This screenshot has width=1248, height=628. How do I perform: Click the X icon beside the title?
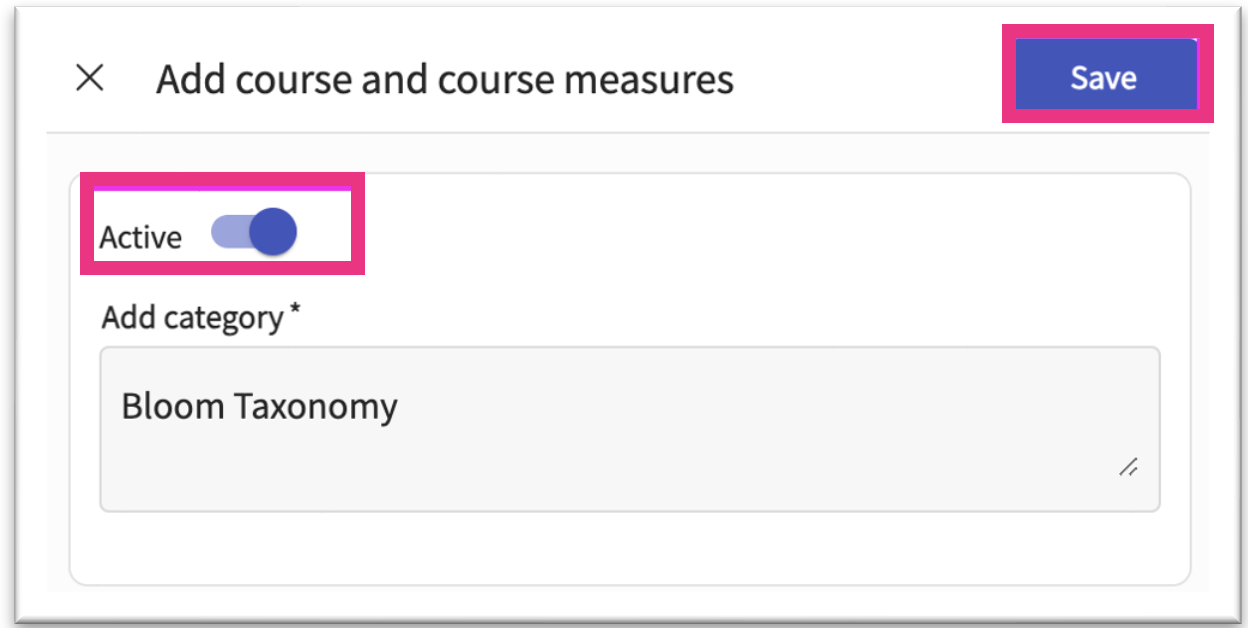90,78
